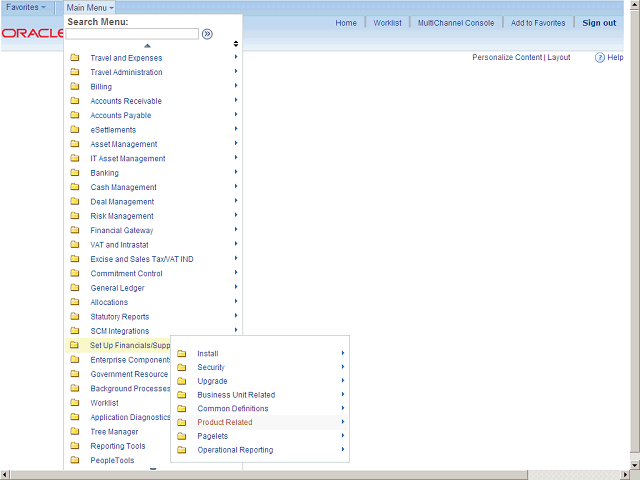This screenshot has width=640, height=480.
Task: Open the Personalize Content link
Action: pos(506,58)
